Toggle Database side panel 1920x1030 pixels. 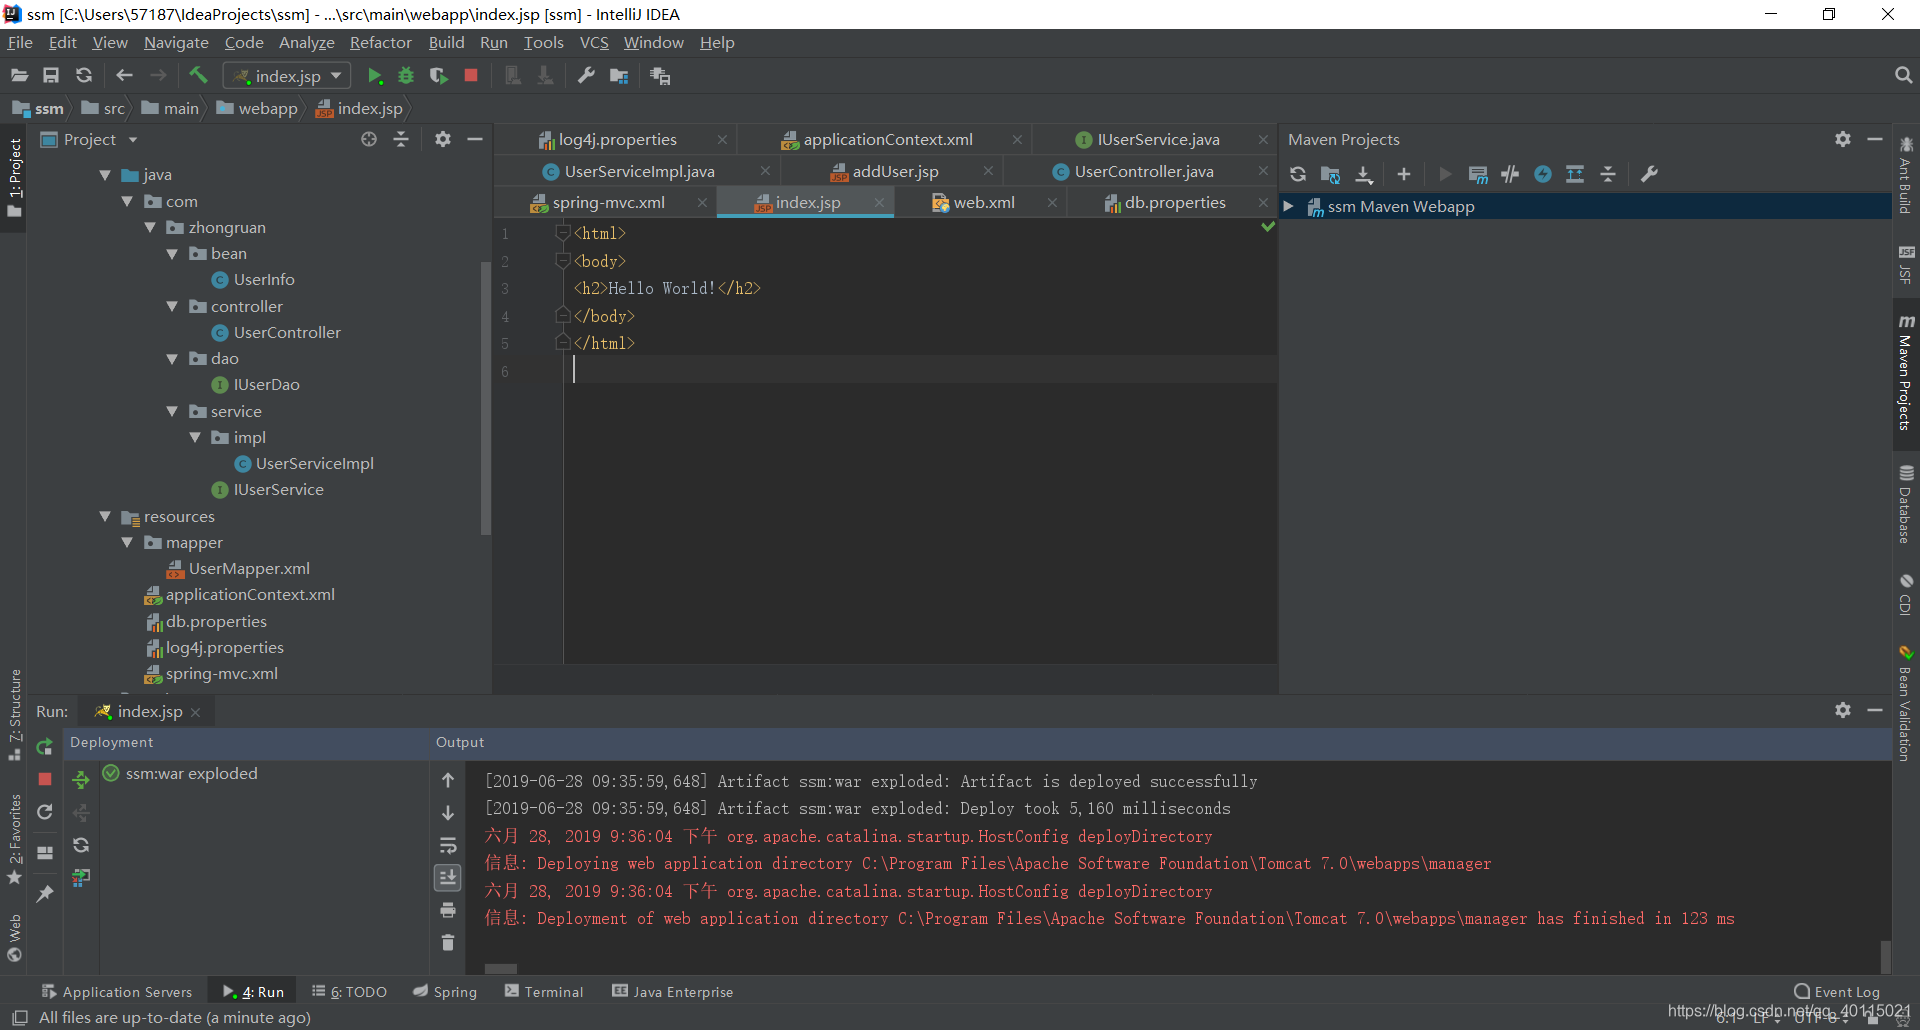(1906, 506)
